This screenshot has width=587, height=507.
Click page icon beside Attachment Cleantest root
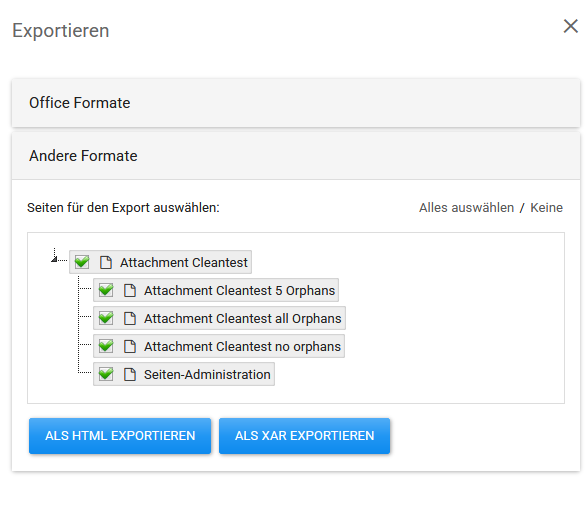point(106,262)
